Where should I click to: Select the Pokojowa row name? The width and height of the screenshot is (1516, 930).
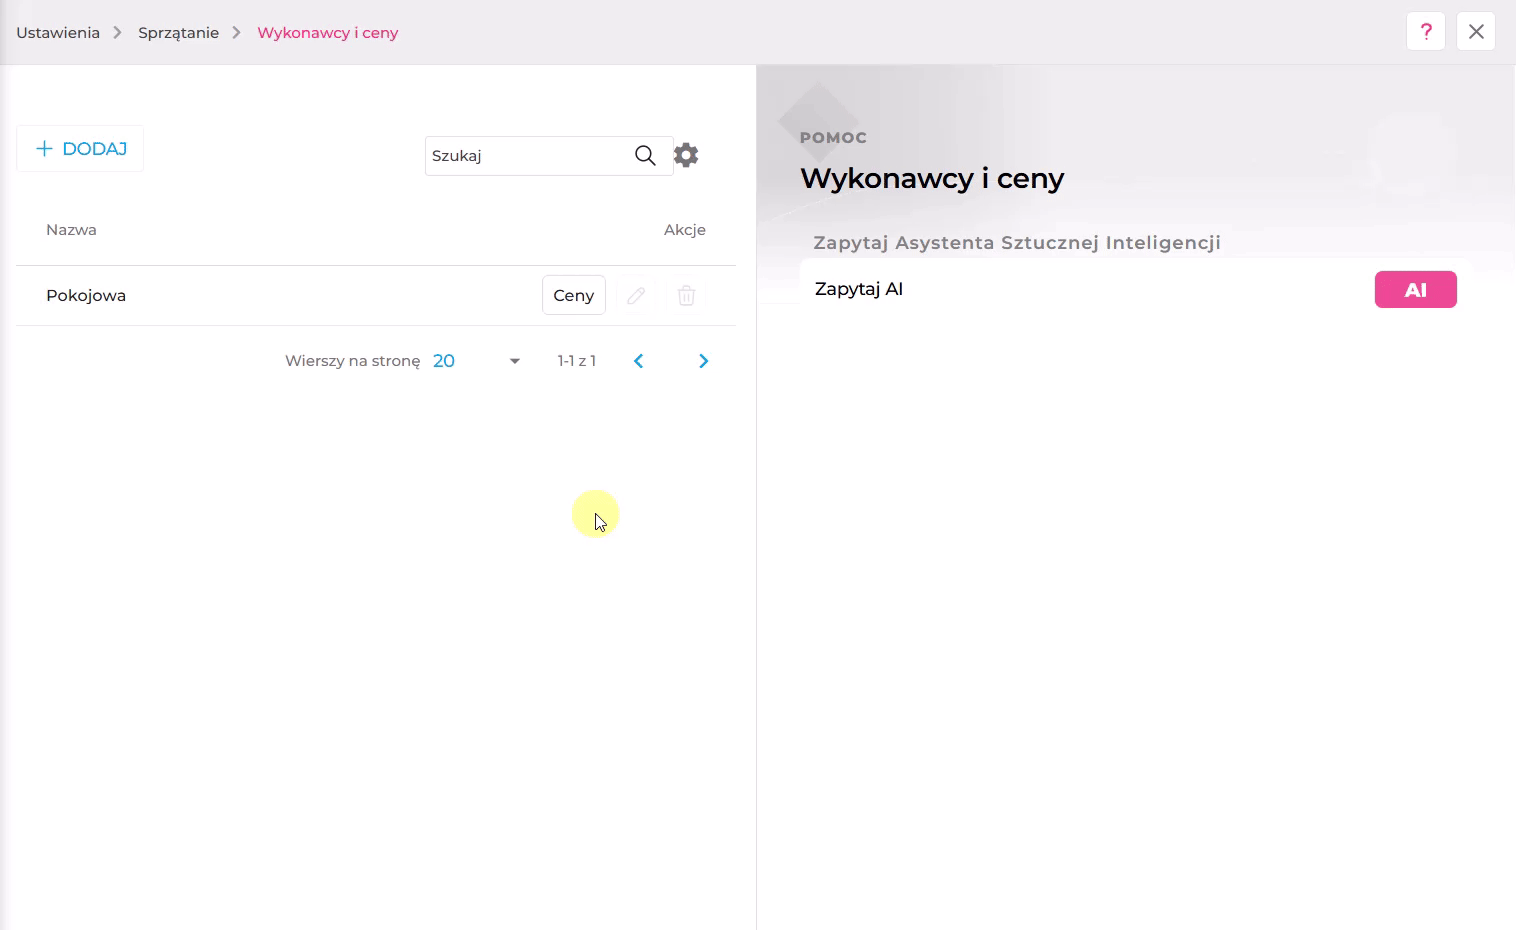[x=86, y=295]
